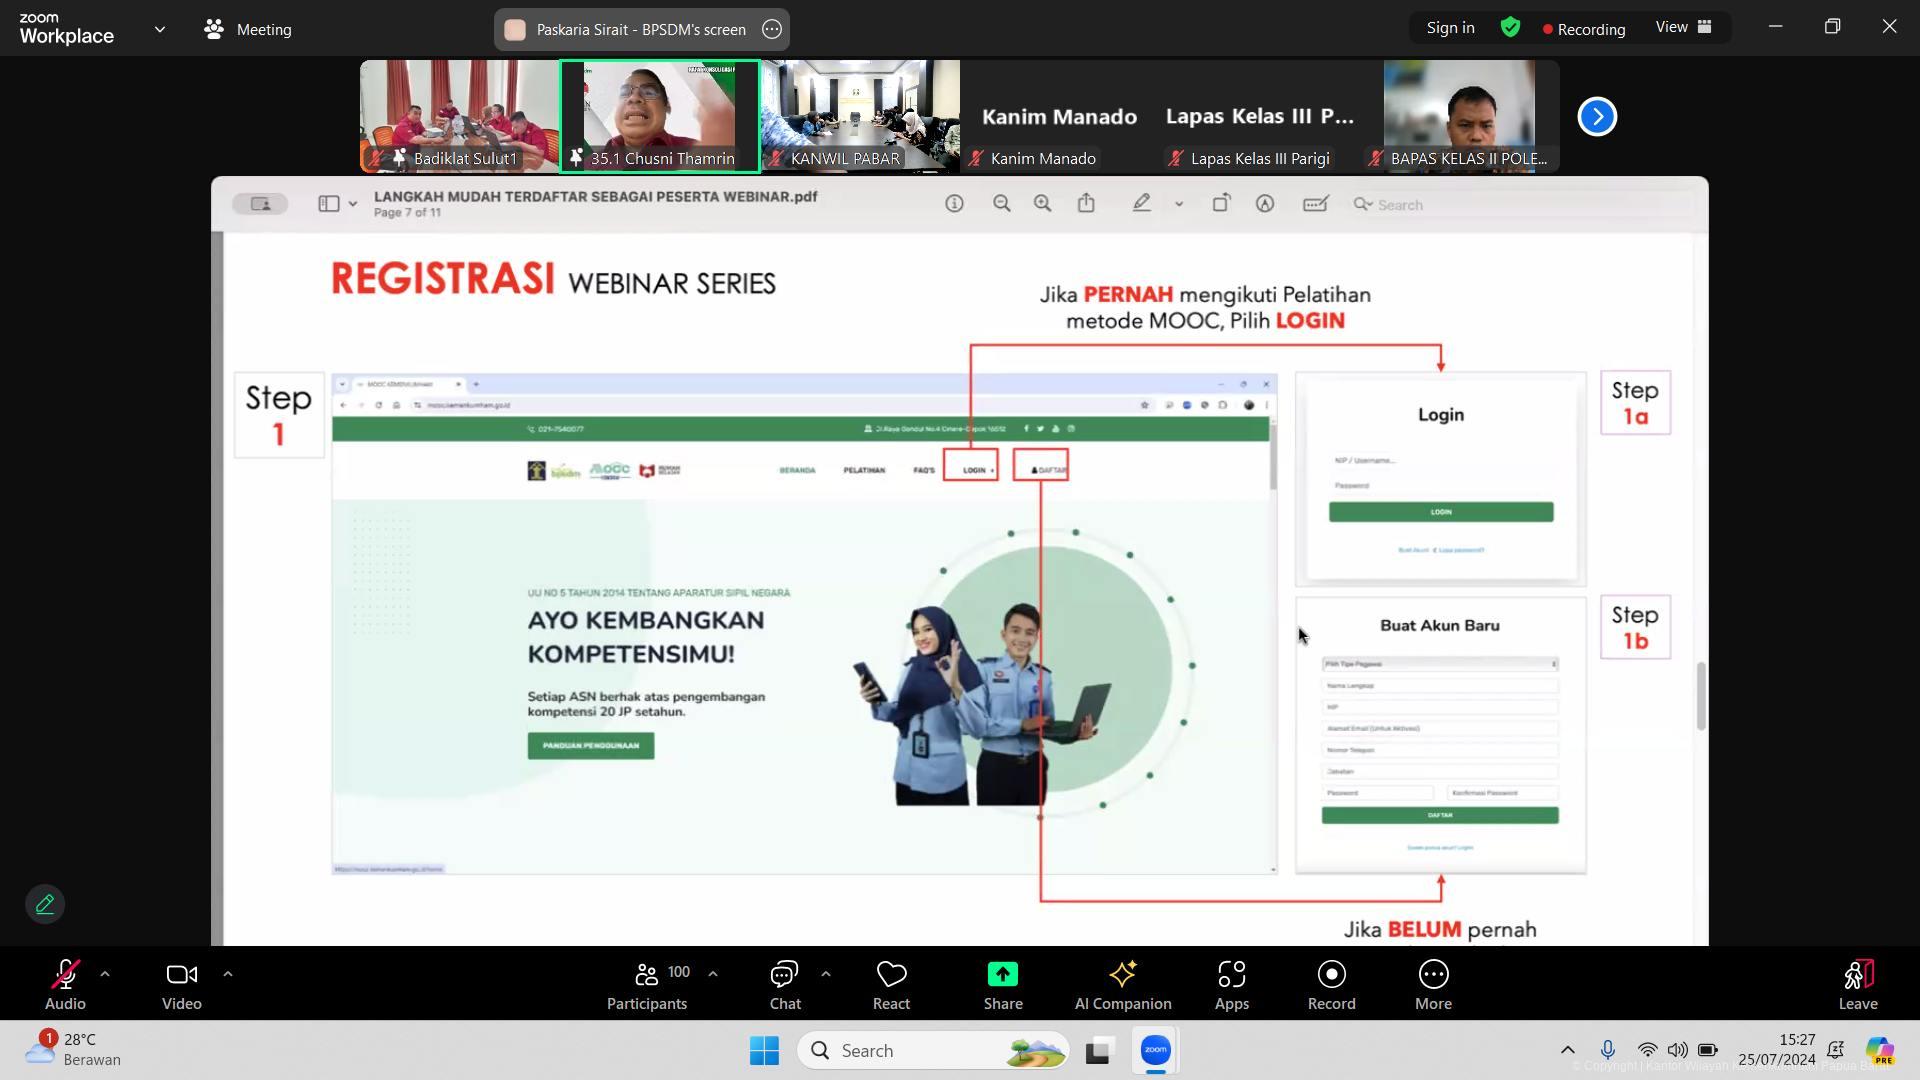1920x1080 pixels.
Task: Open audio options arrow next to Audio
Action: pyautogui.click(x=105, y=974)
